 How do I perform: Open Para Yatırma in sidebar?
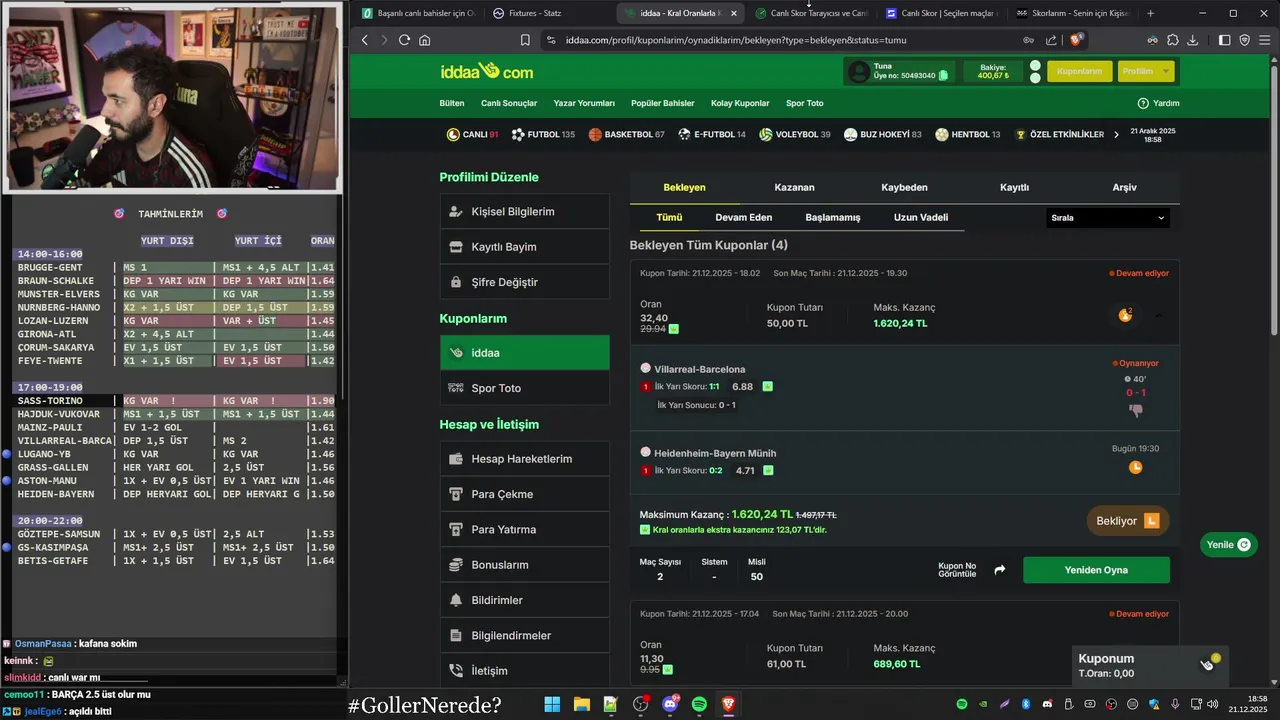click(525, 529)
